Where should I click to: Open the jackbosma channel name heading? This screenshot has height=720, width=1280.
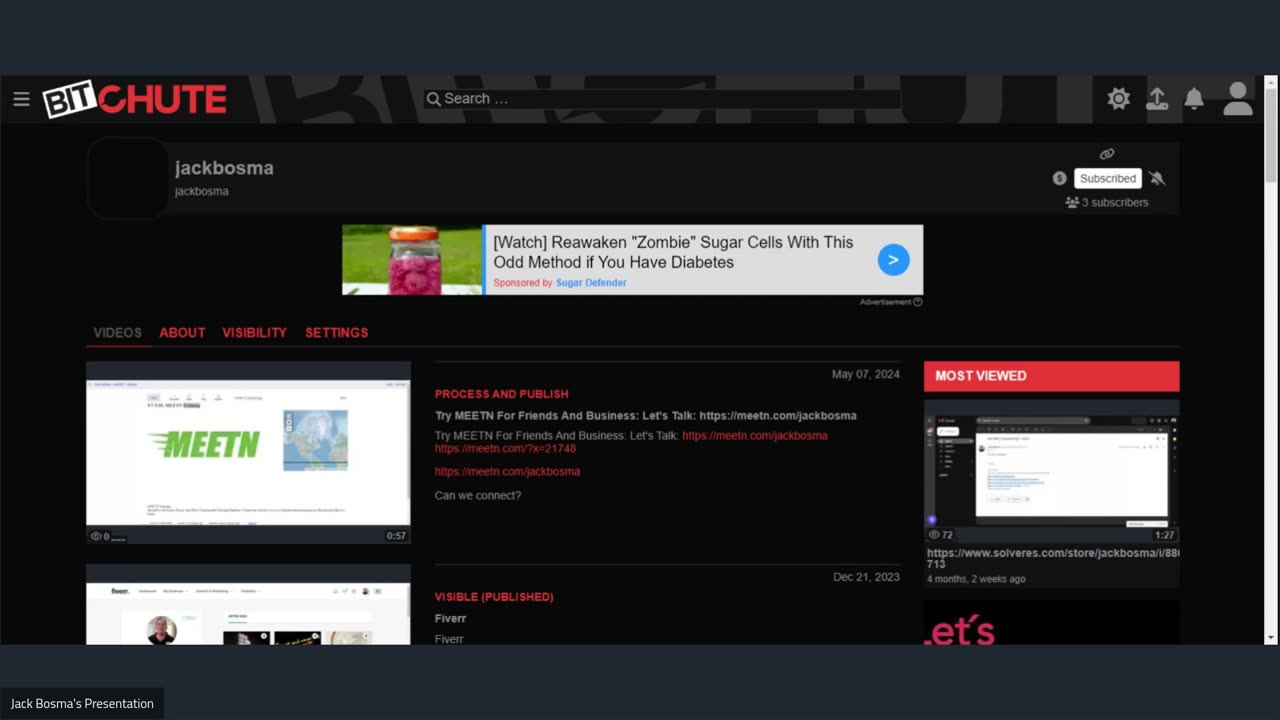tap(224, 168)
